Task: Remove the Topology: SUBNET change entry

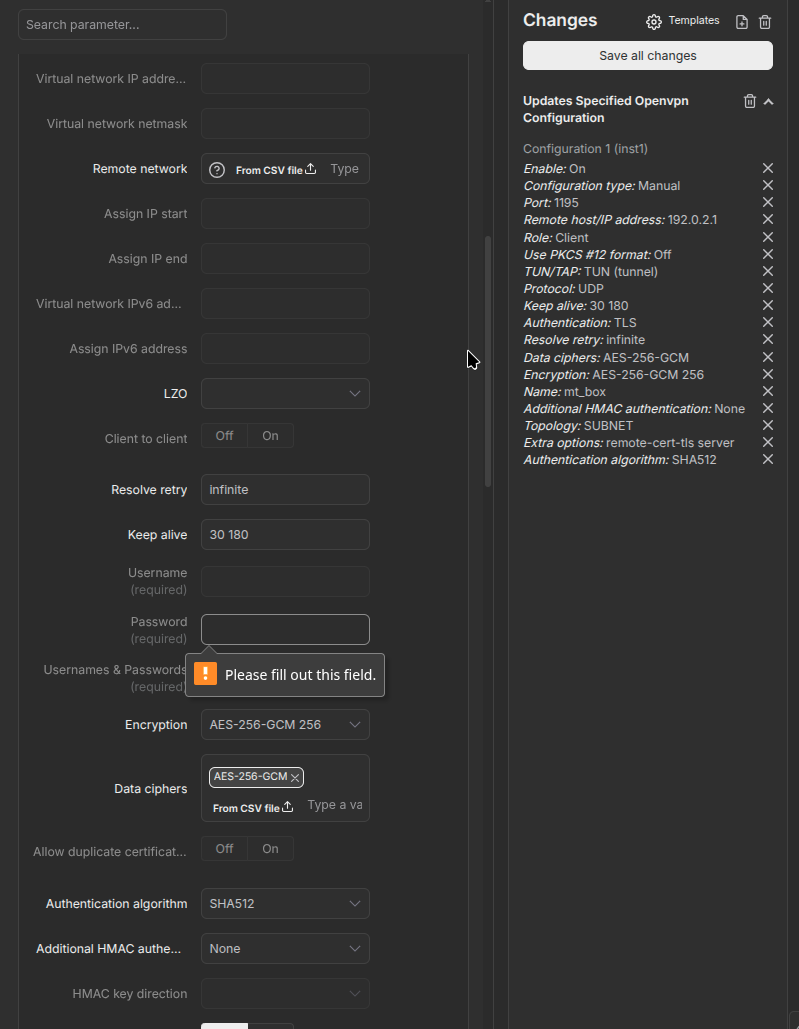Action: coord(768,425)
